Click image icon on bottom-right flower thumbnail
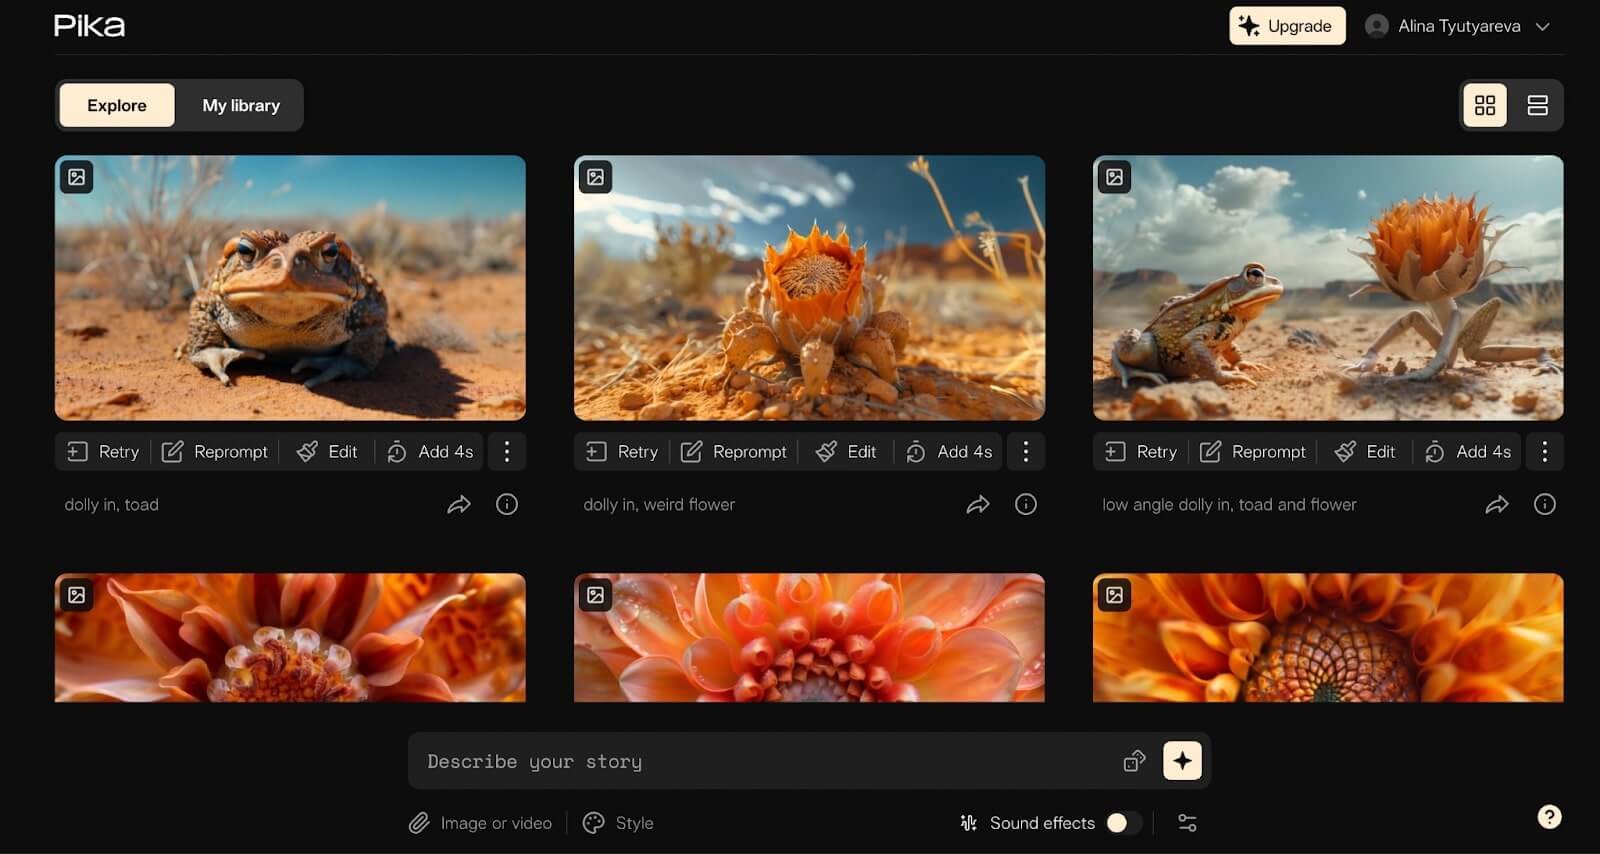1600x854 pixels. pos(1115,595)
